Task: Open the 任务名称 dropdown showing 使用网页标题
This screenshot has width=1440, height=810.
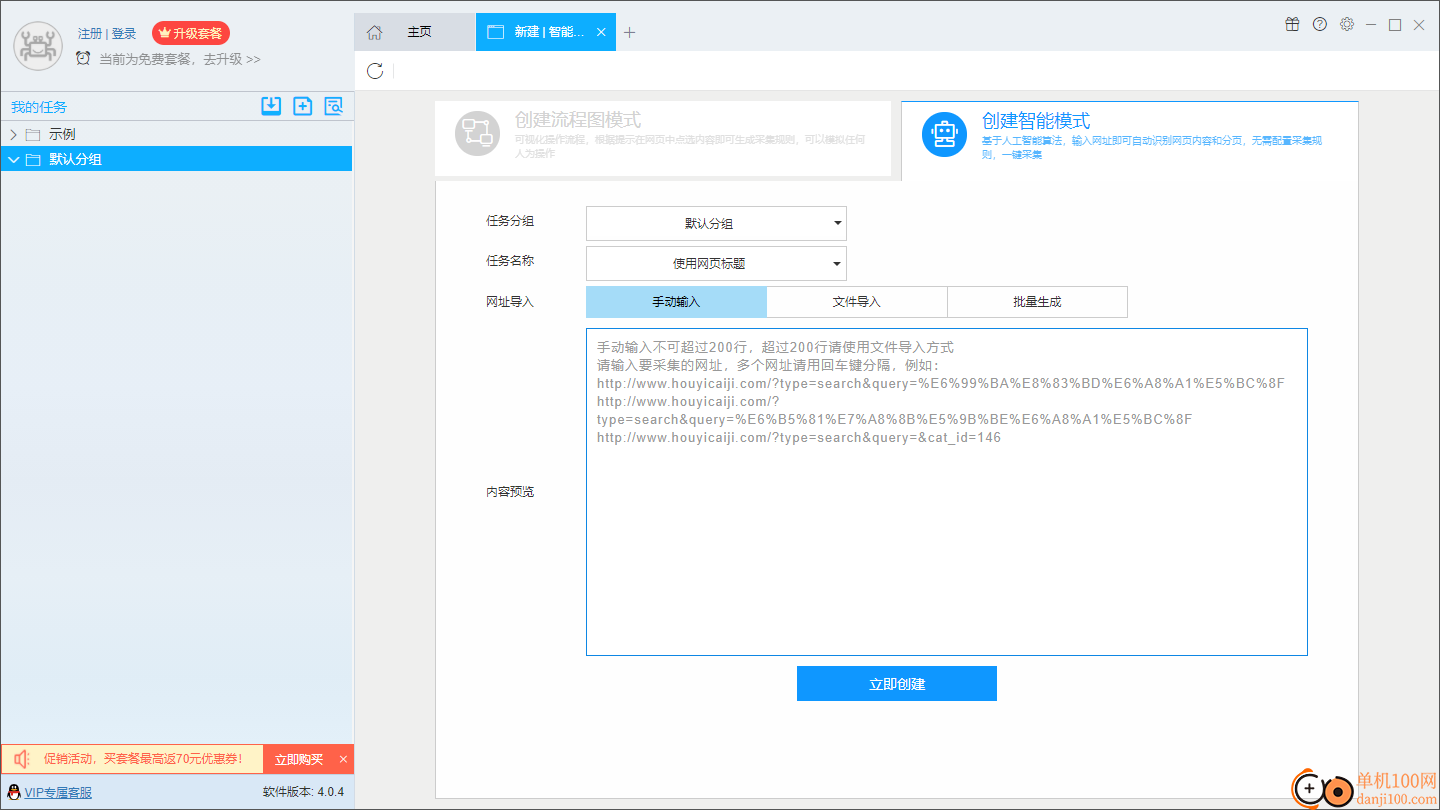Action: (716, 264)
